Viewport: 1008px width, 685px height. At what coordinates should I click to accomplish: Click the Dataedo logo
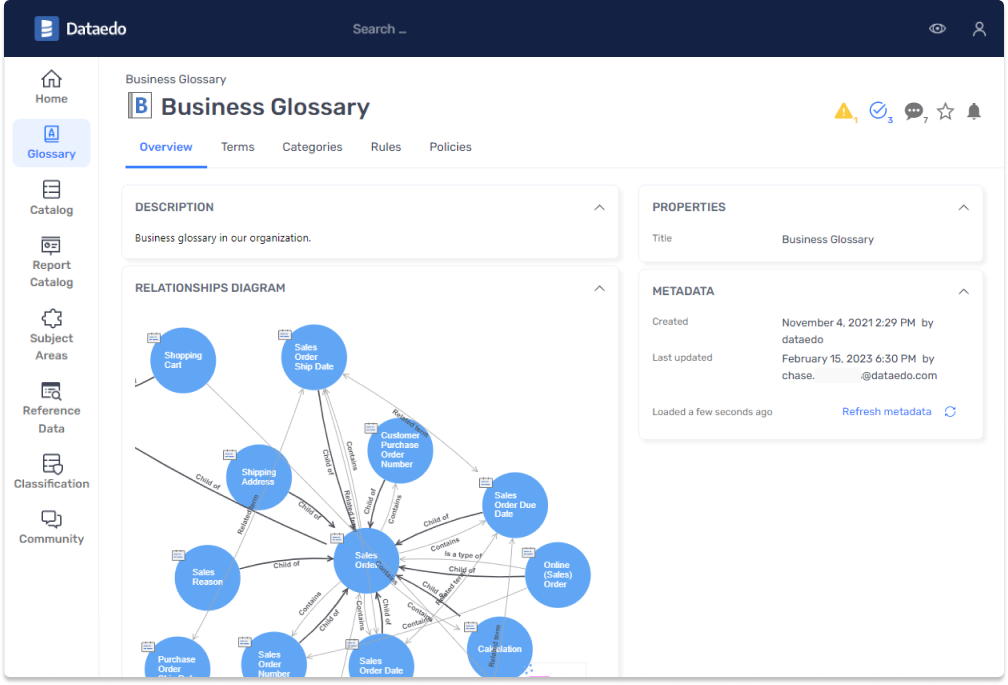(x=80, y=28)
